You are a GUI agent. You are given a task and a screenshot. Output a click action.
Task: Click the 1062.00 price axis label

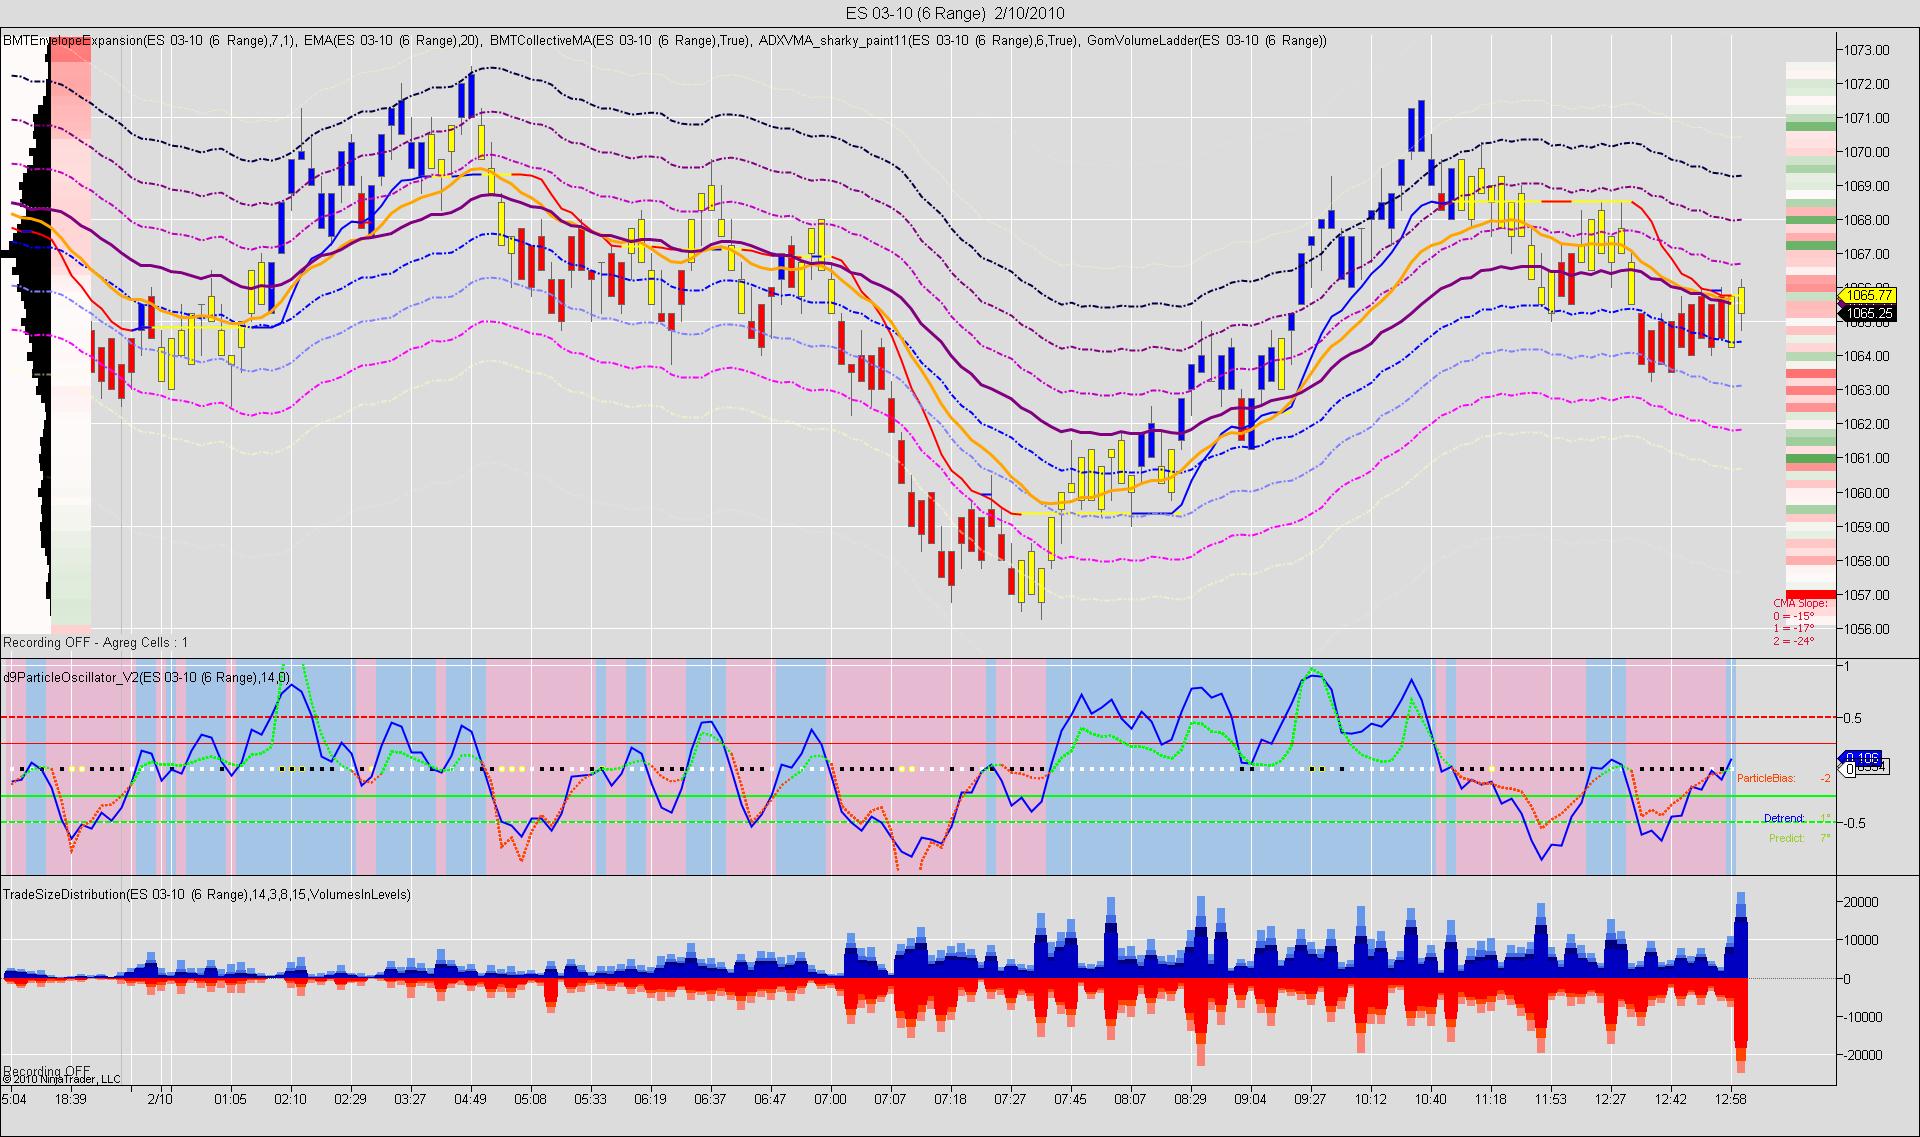pos(1866,424)
